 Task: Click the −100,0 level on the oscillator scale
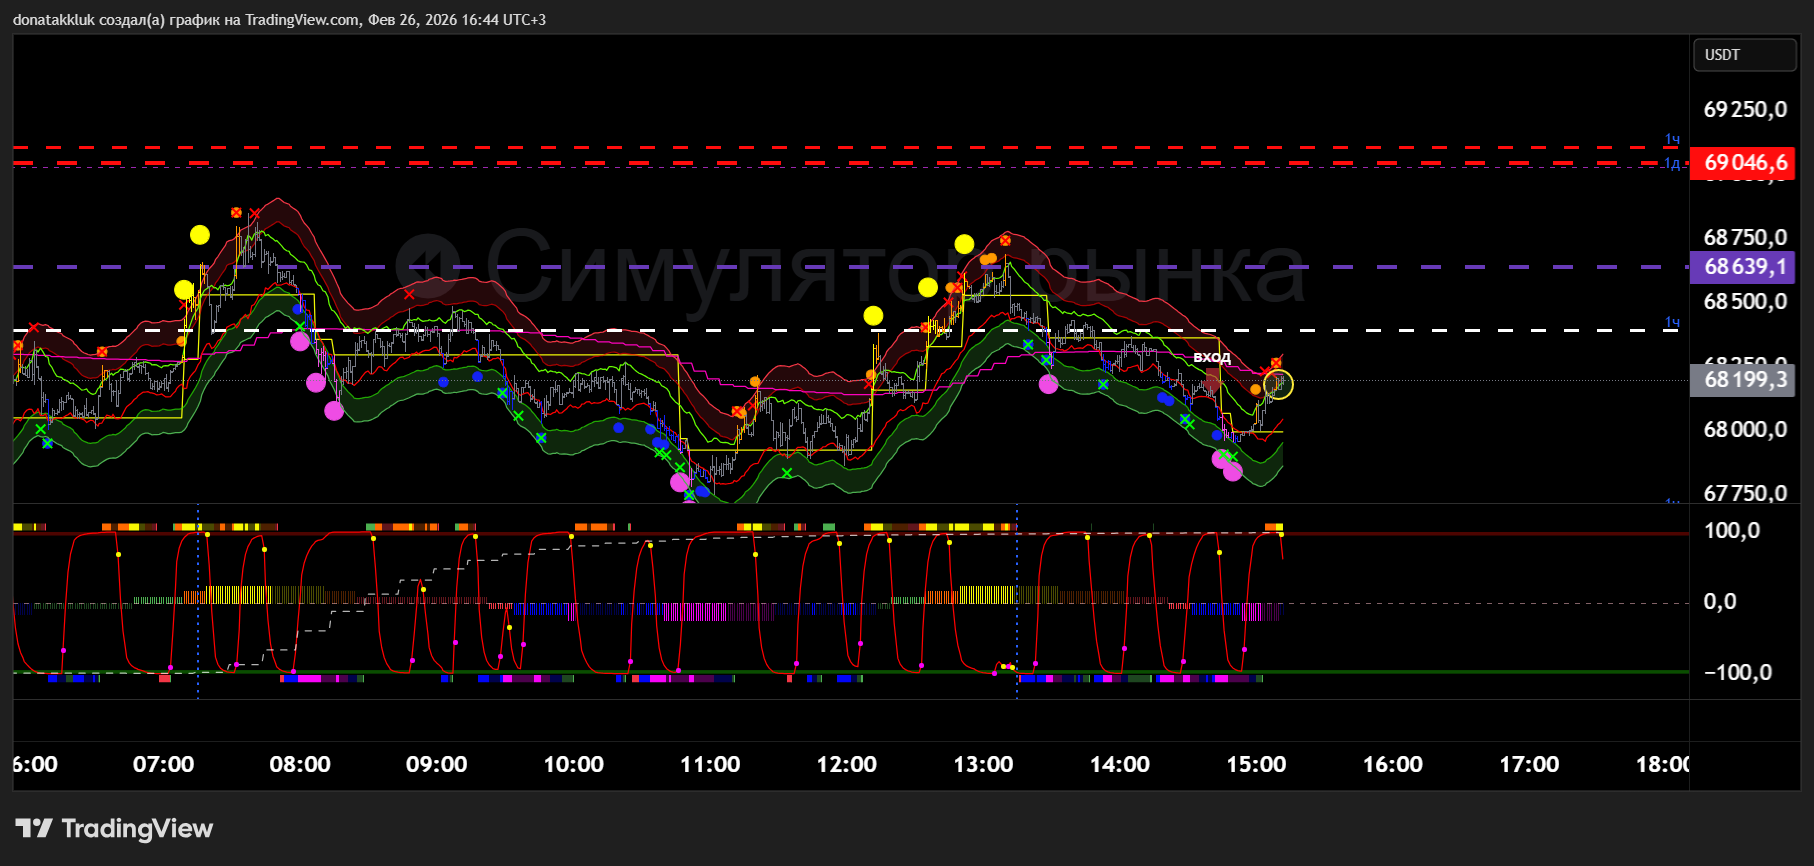tap(1737, 673)
